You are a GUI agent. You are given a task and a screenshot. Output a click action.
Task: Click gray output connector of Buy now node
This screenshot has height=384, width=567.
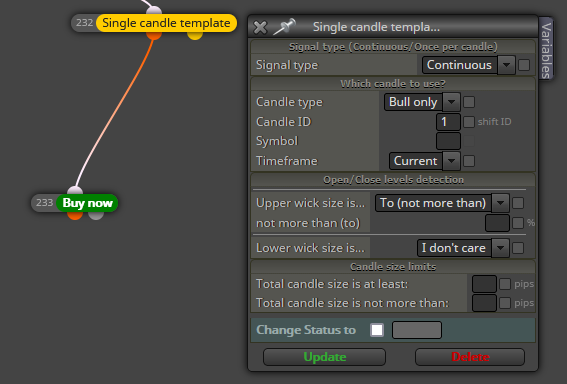[96, 216]
